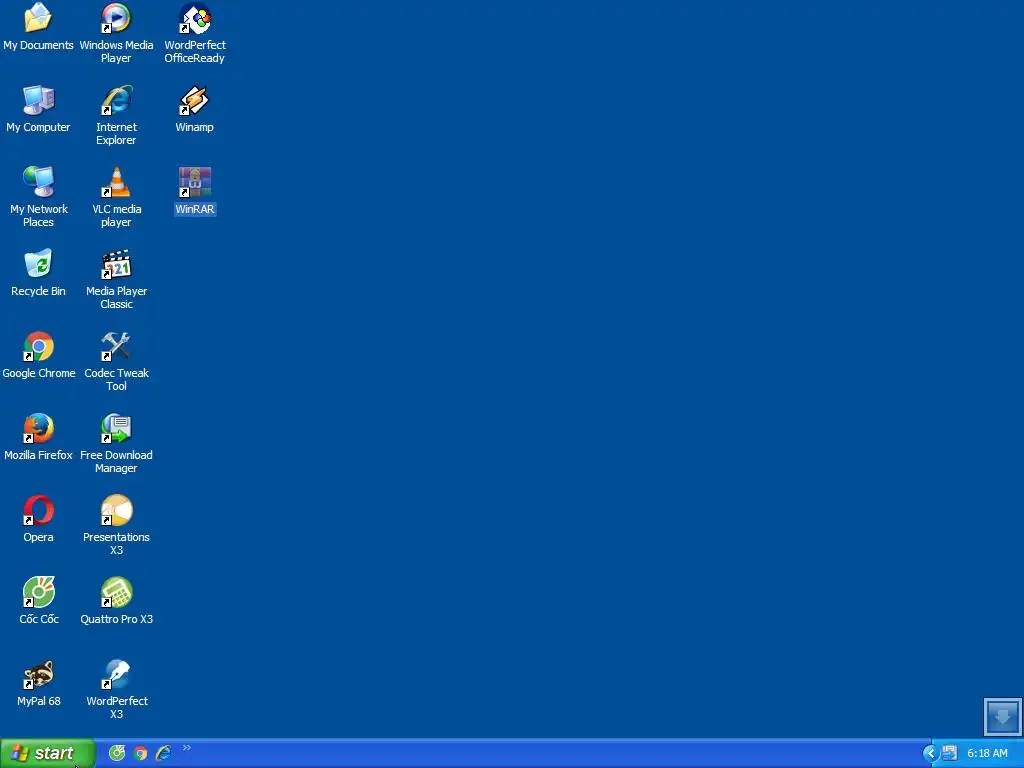Screen dimensions: 1024x768
Task: Click the floating download drop box arrow
Action: pos(1002,717)
